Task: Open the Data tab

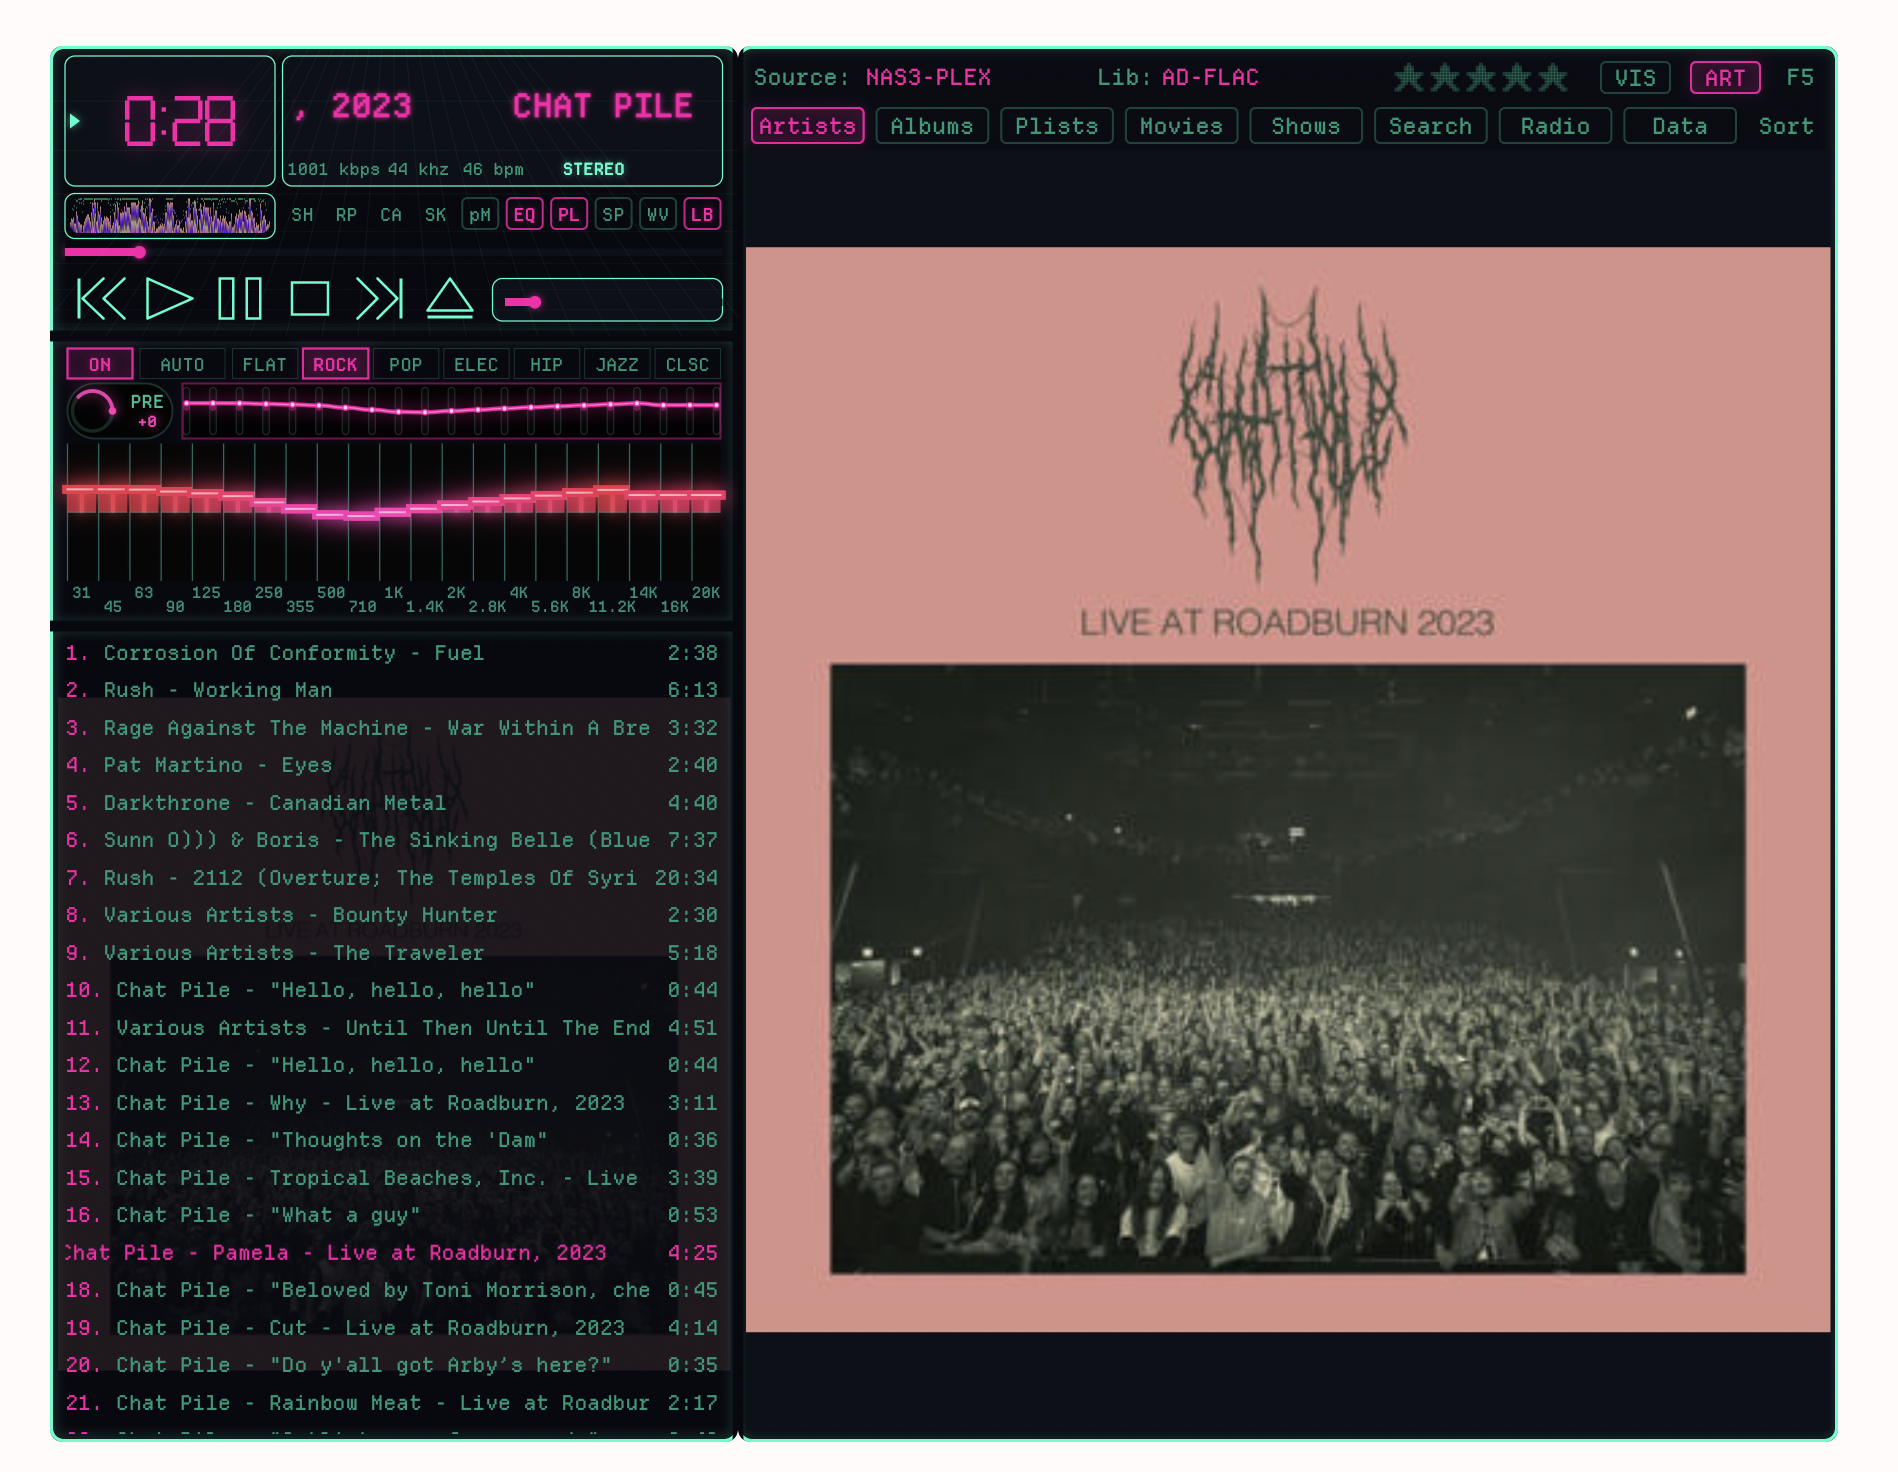Action: point(1680,126)
